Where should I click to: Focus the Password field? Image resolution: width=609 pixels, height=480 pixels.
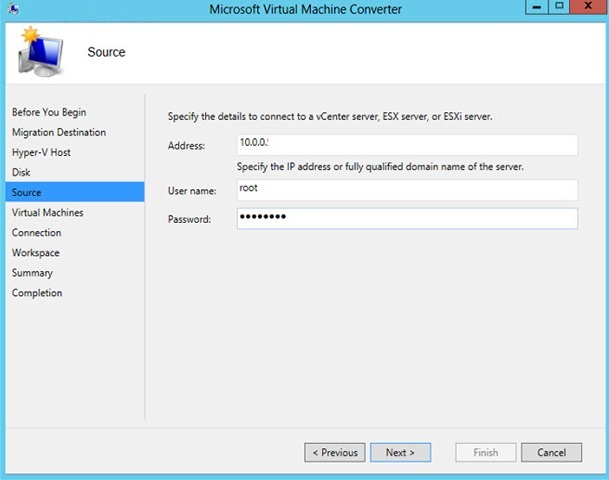(x=407, y=218)
